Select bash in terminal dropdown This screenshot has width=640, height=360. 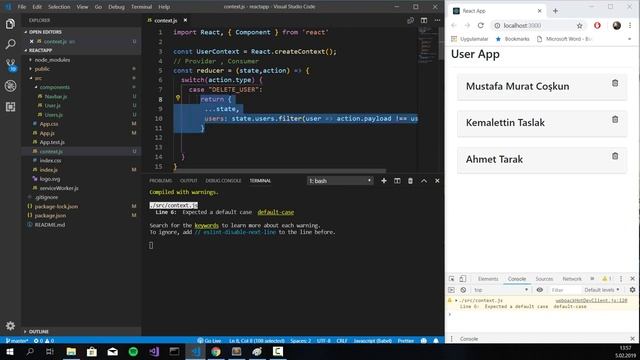[x=340, y=180]
